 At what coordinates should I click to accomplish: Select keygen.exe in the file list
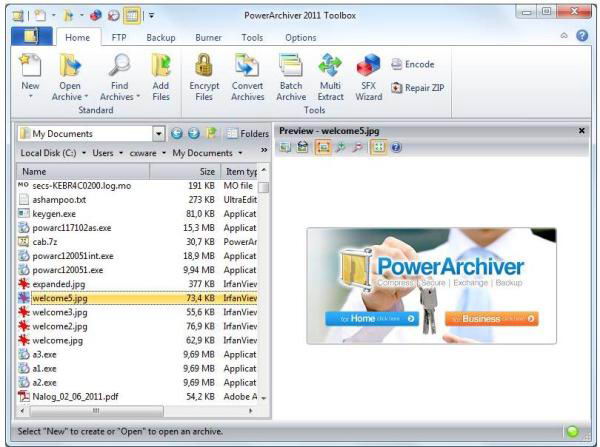[x=137, y=214]
